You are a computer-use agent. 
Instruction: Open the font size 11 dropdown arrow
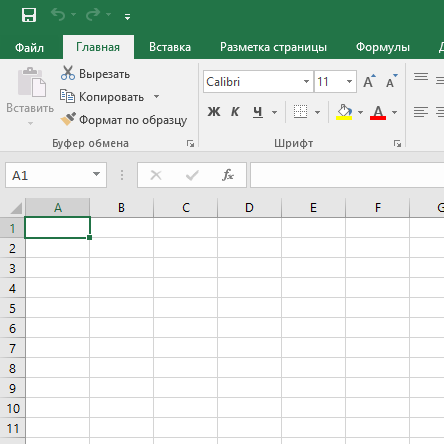tap(349, 82)
